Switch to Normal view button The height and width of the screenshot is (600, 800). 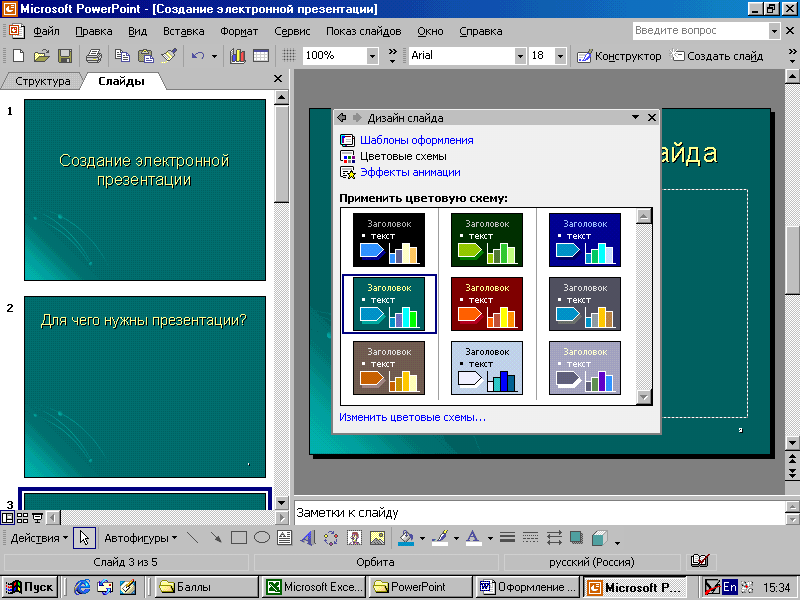7,518
